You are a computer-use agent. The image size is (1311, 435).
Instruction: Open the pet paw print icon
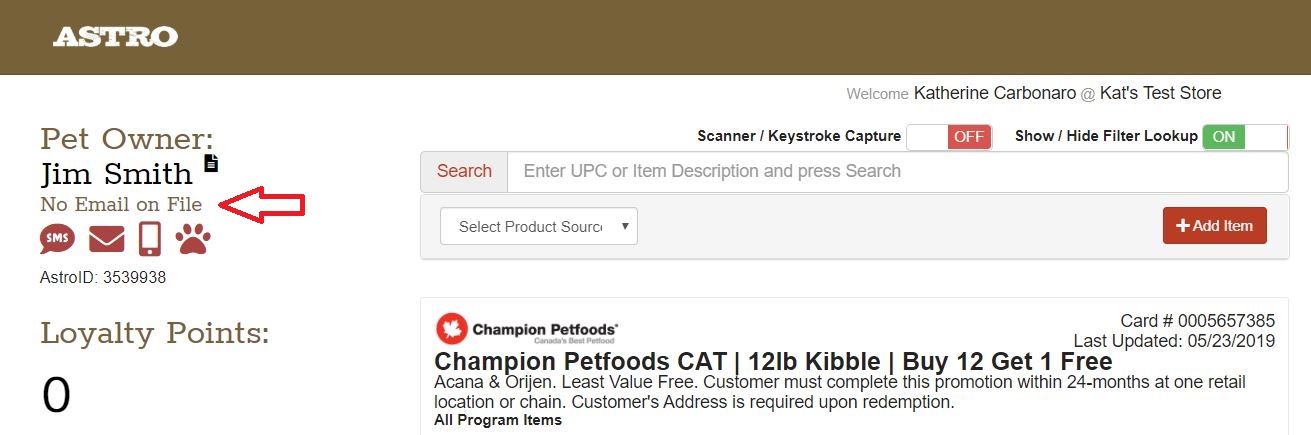click(x=193, y=240)
